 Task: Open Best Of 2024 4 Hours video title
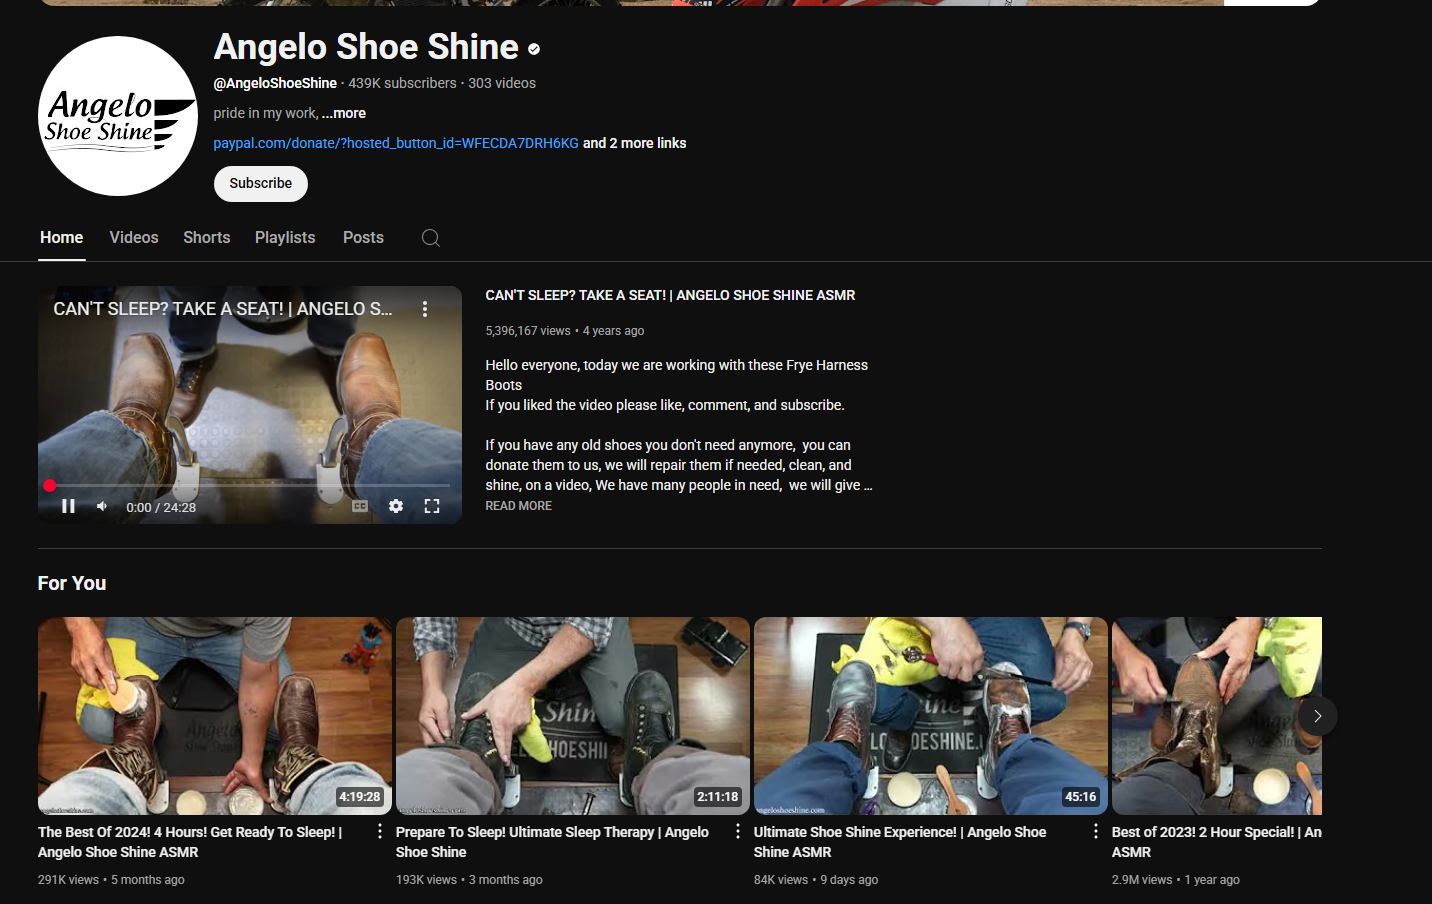(x=190, y=842)
